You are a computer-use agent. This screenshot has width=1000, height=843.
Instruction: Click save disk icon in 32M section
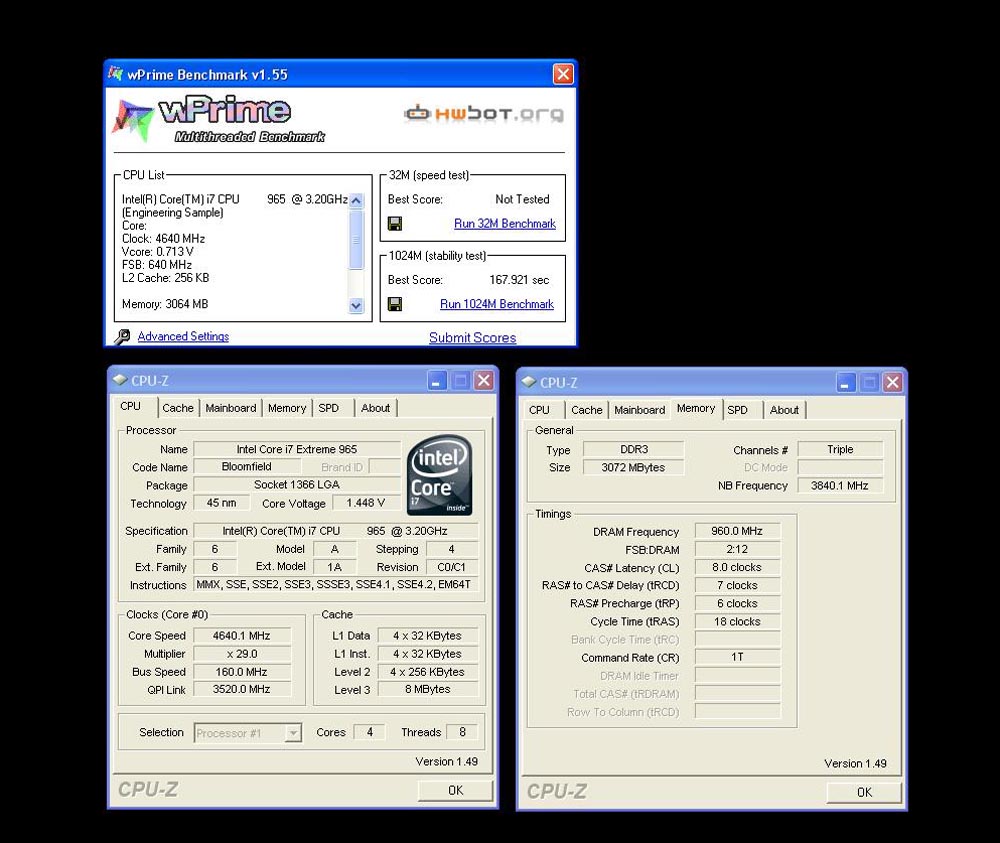(x=395, y=224)
